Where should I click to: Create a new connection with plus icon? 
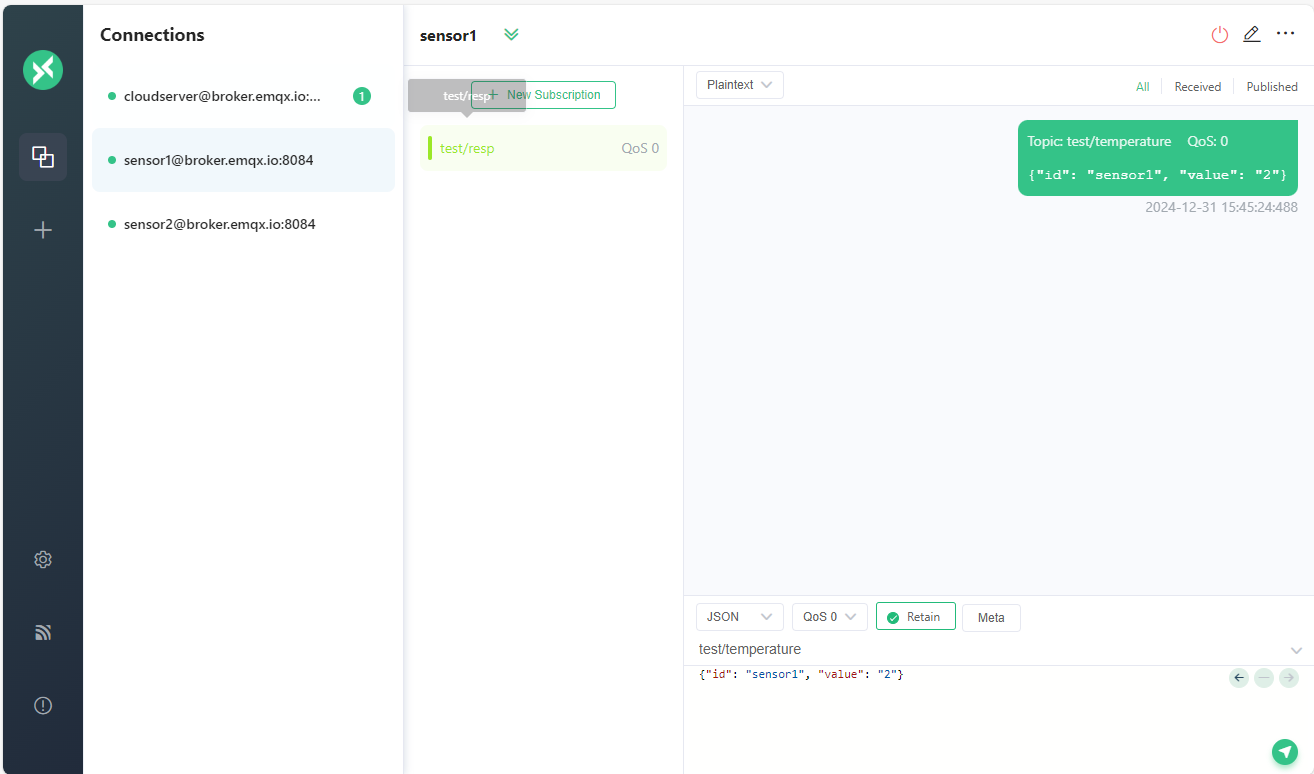click(x=43, y=230)
